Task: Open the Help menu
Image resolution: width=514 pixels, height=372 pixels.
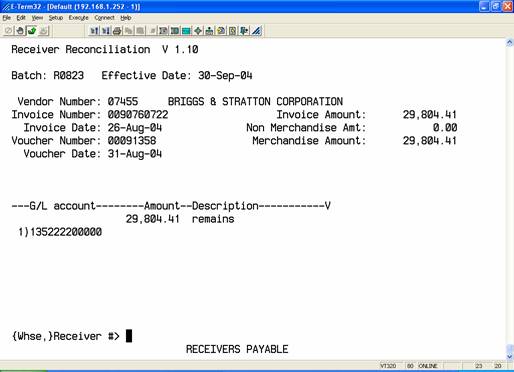Action: click(x=126, y=18)
